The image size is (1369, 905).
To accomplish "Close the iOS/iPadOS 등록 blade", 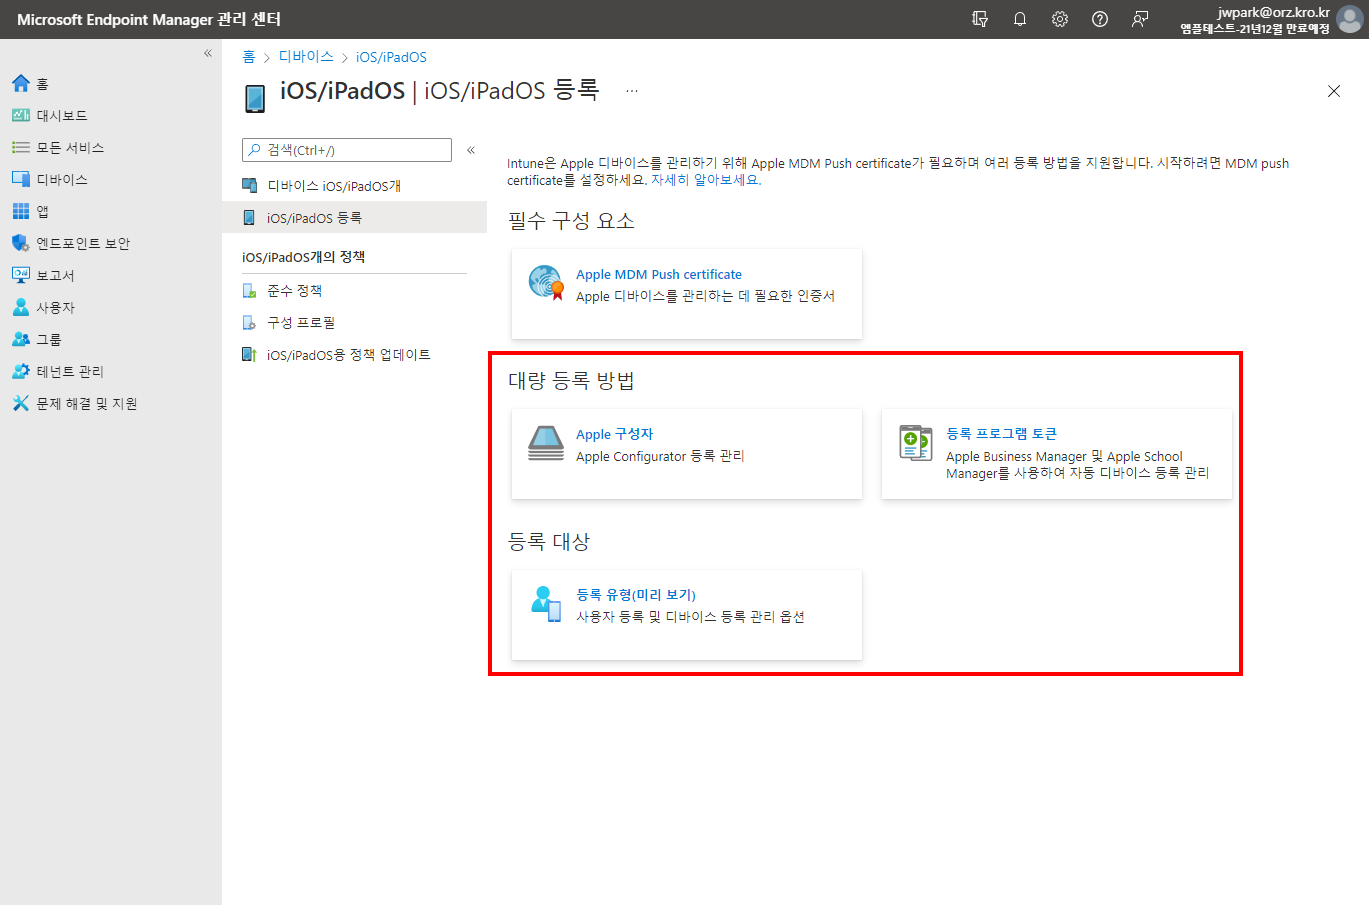I will click(x=1334, y=91).
